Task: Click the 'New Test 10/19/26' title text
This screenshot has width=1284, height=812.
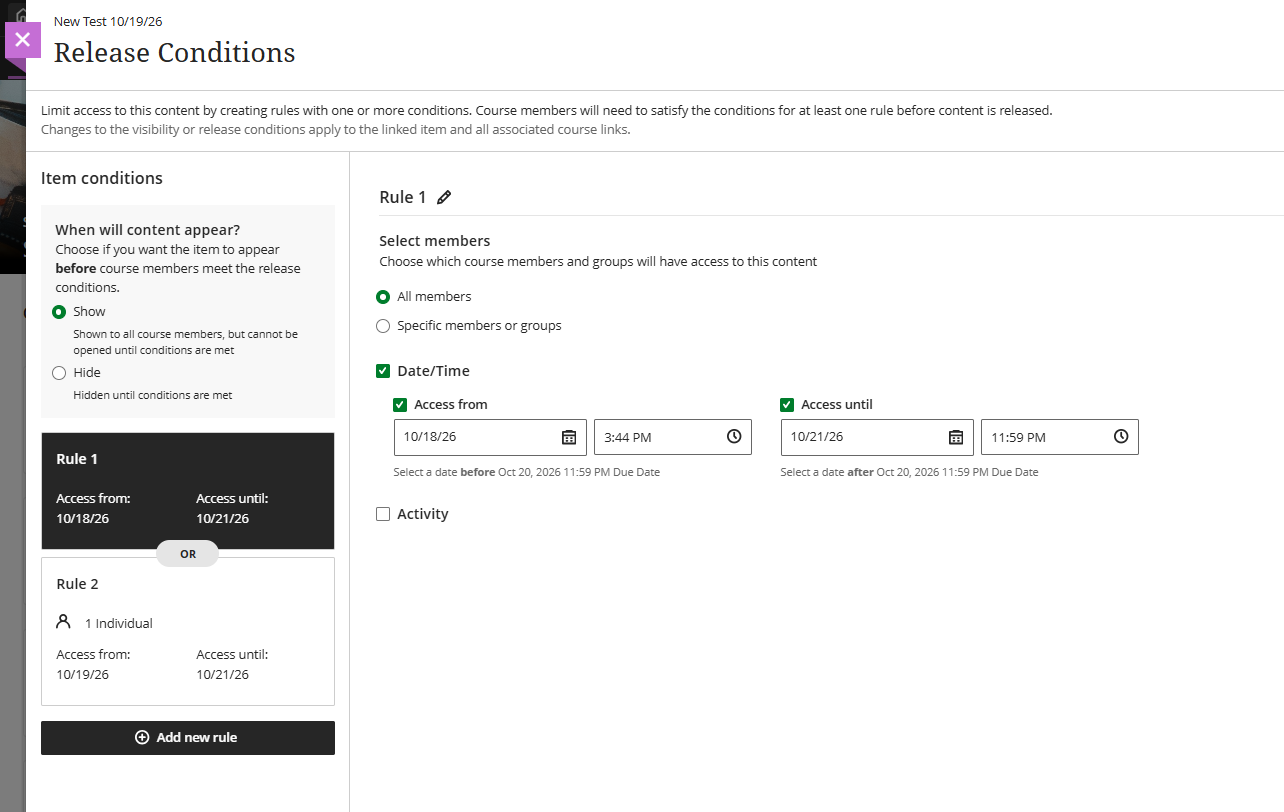Action: tap(108, 21)
